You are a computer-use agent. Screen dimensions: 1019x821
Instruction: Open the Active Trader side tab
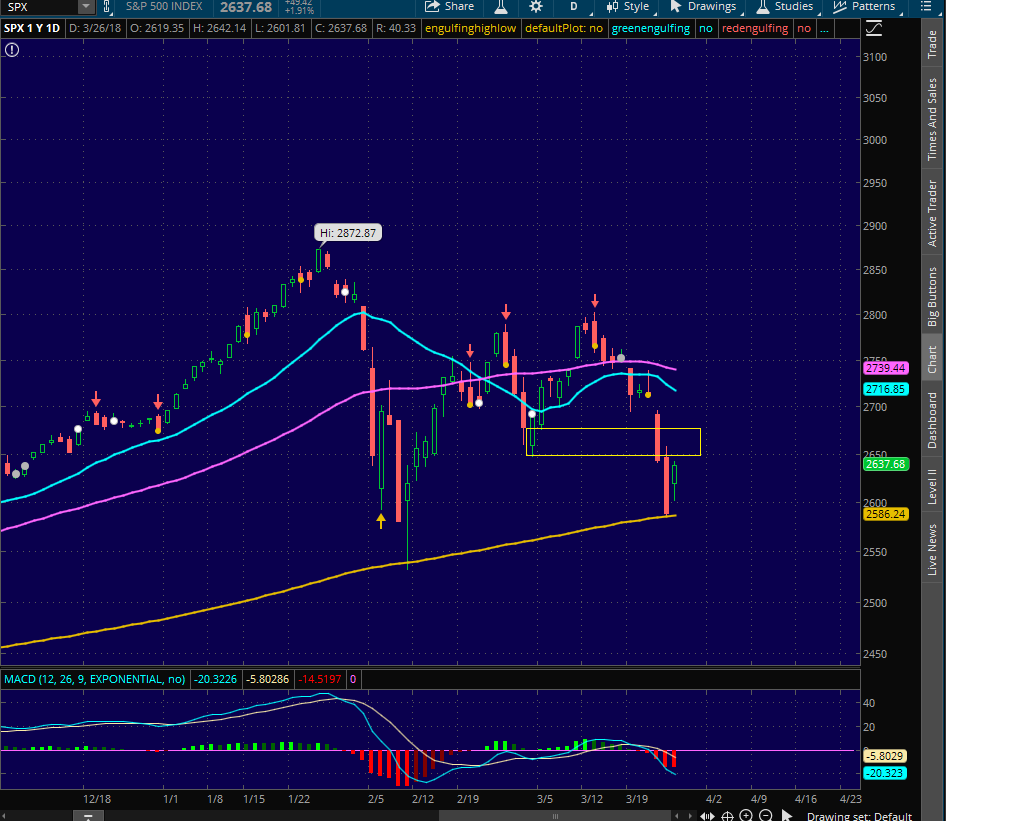pyautogui.click(x=932, y=213)
